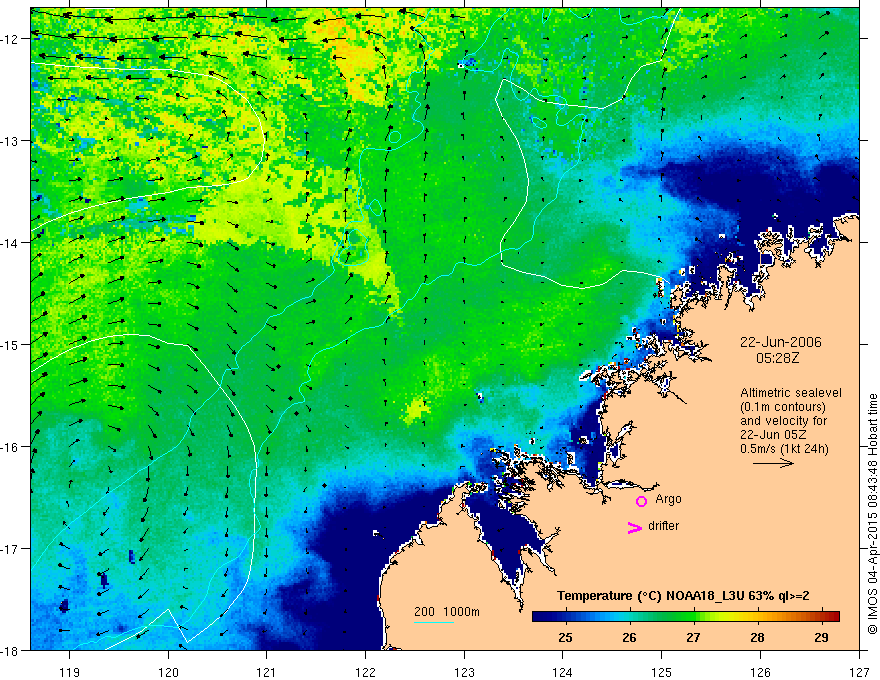Click the '05:28Z' time text
Screen dimensions: 880x680
[777, 357]
